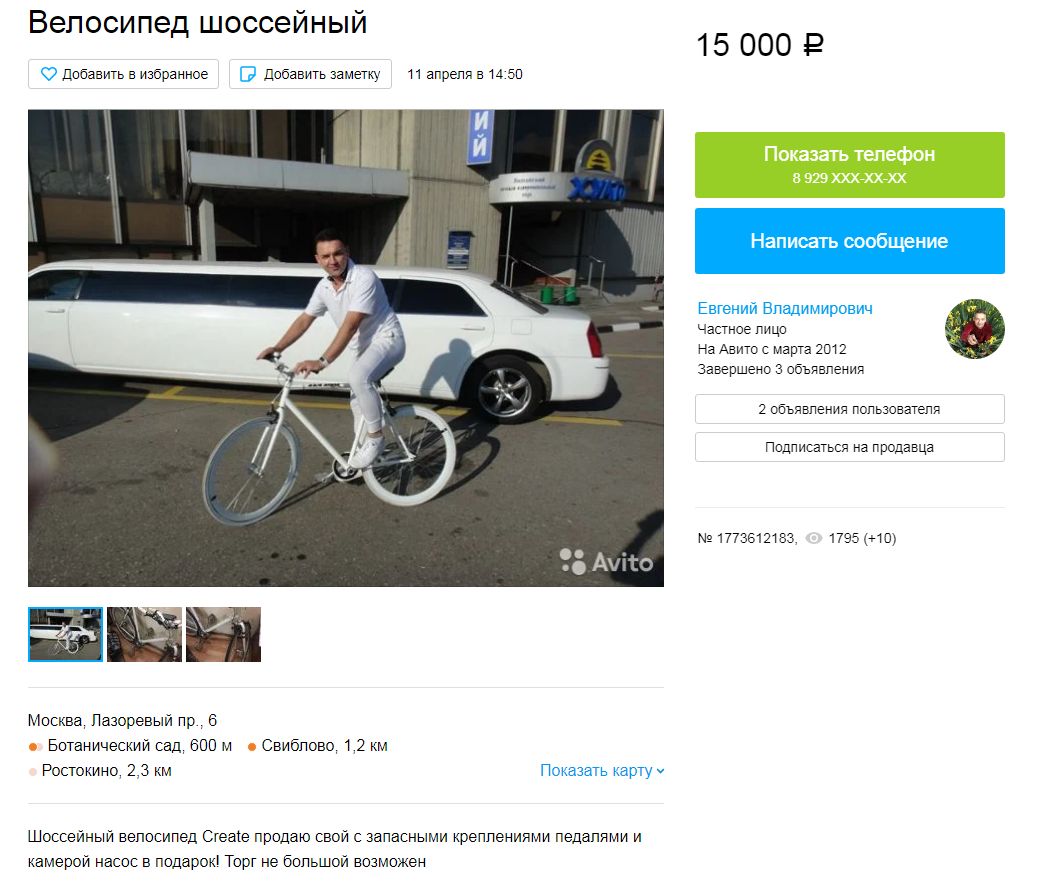Click the chevron next to Показать карту
Viewport: 1047px width, 888px height.
point(660,771)
